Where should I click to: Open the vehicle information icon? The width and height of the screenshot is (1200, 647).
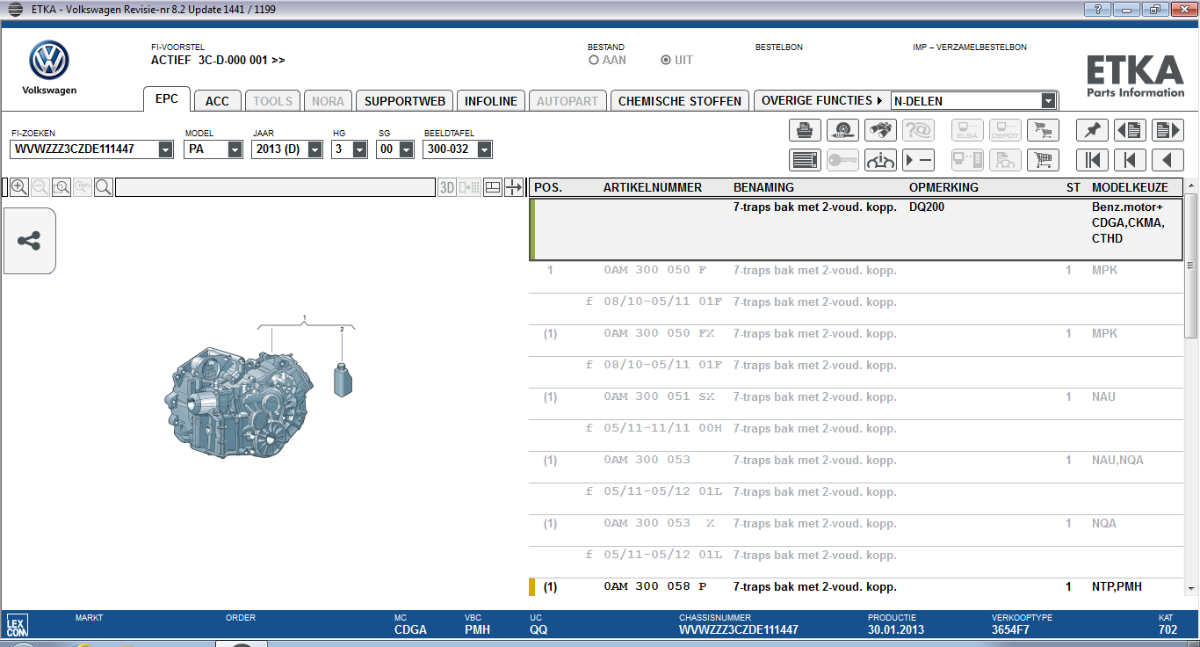click(x=881, y=160)
